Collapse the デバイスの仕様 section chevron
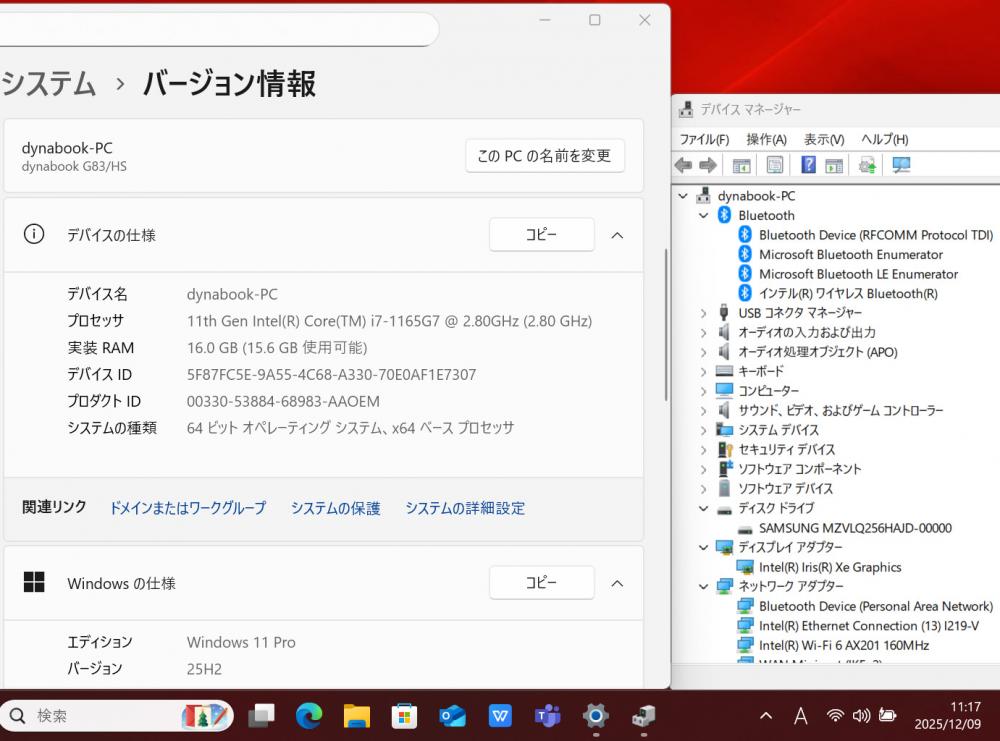This screenshot has height=741, width=1000. pyautogui.click(x=617, y=235)
